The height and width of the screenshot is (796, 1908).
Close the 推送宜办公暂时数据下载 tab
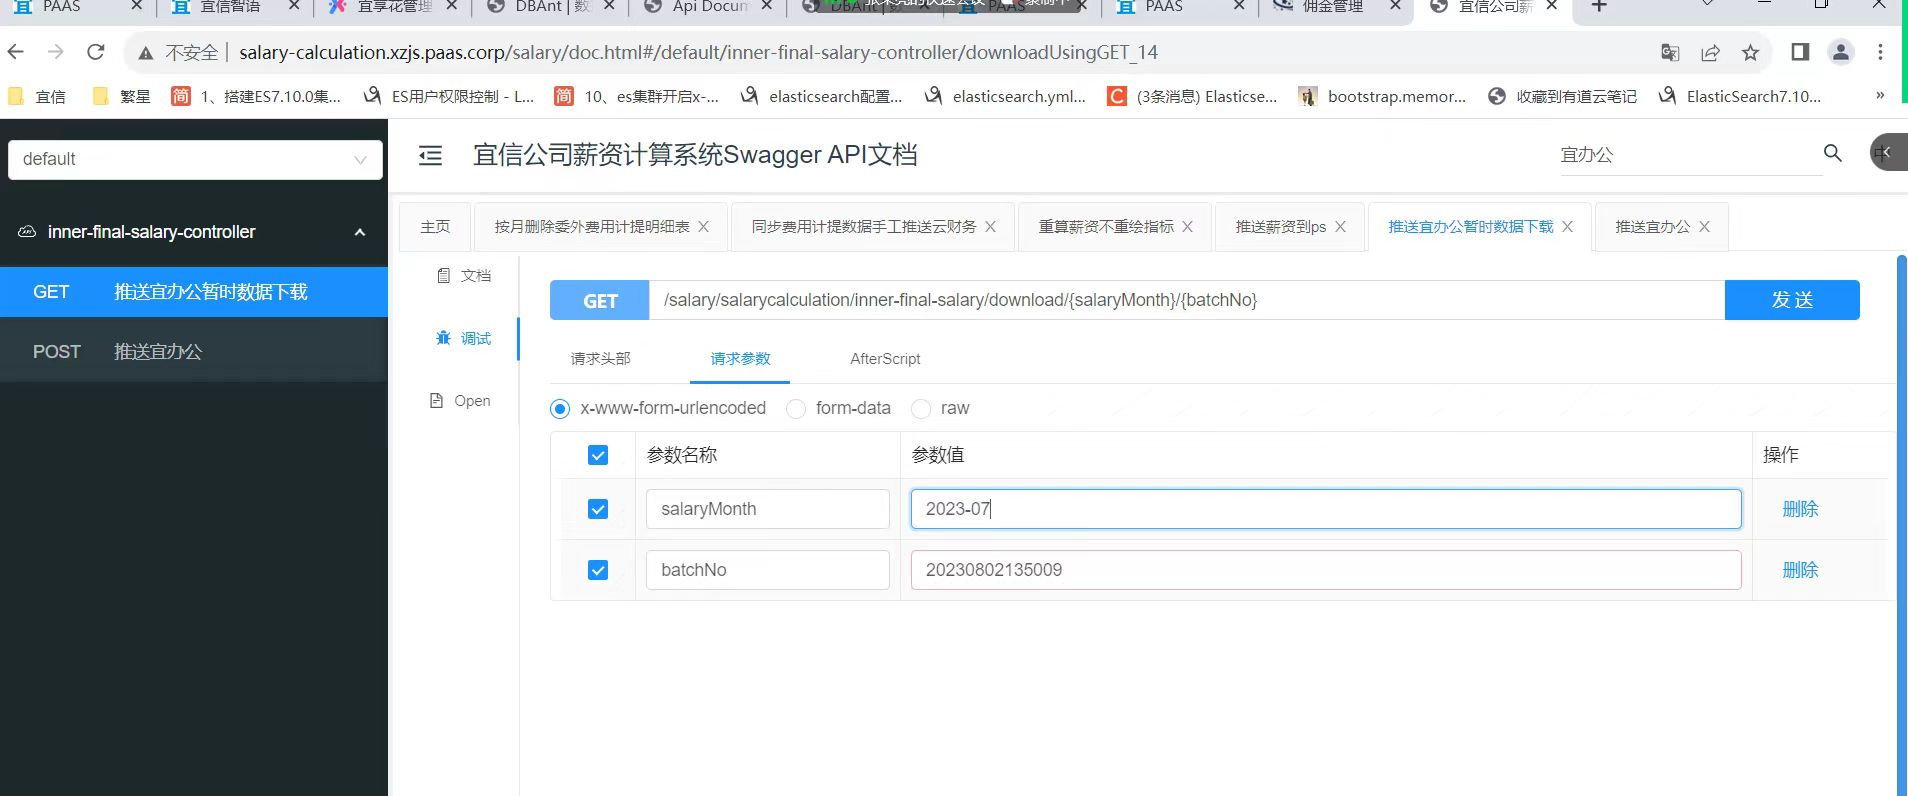[x=1567, y=227]
